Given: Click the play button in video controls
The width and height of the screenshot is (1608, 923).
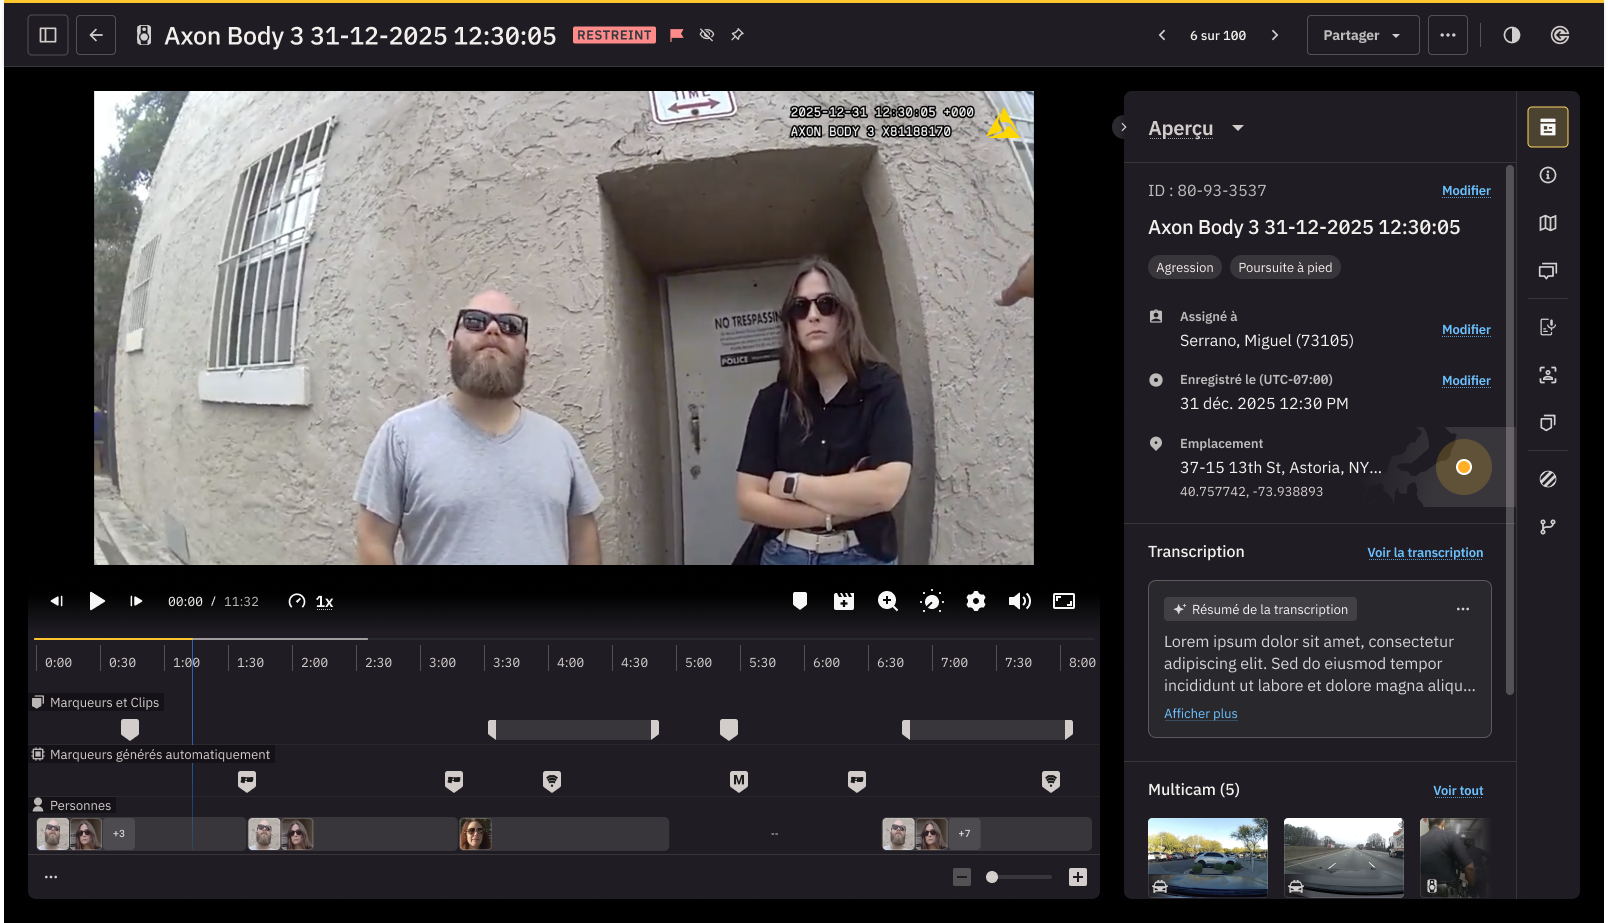Looking at the screenshot, I should tap(97, 601).
